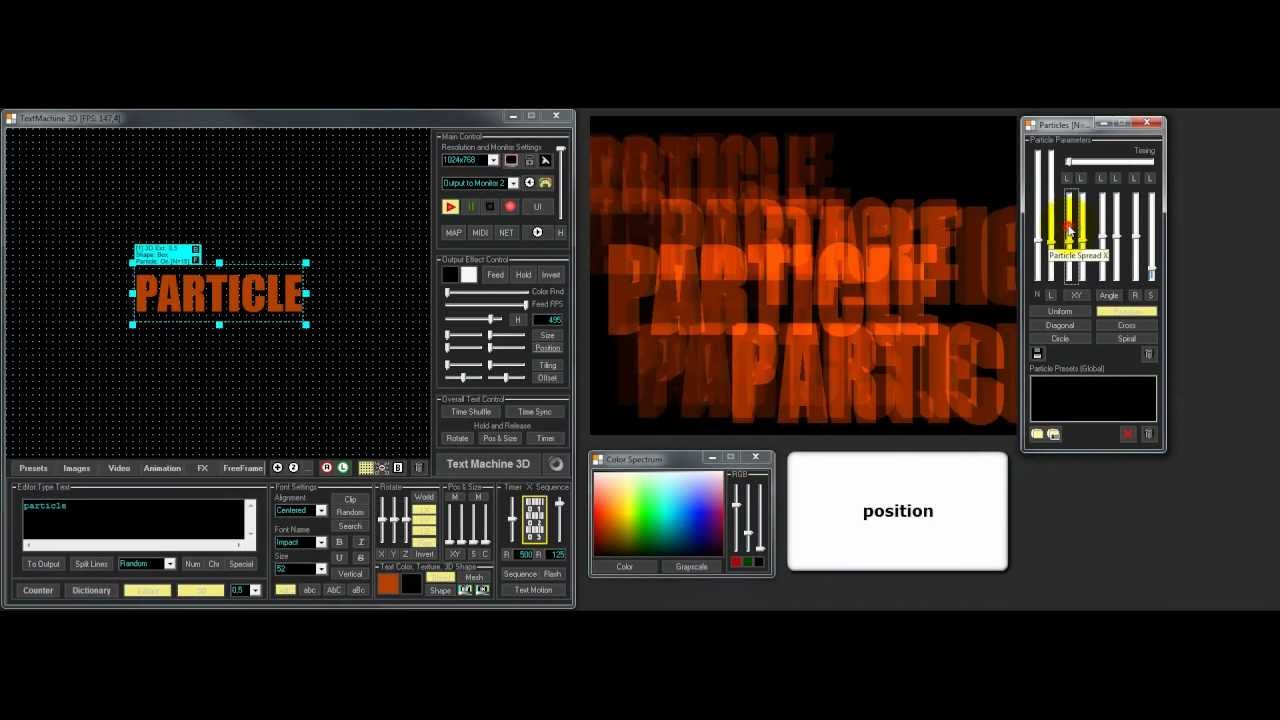
Task: Toggle the Invert button in Output Effect Control
Action: coord(550,275)
